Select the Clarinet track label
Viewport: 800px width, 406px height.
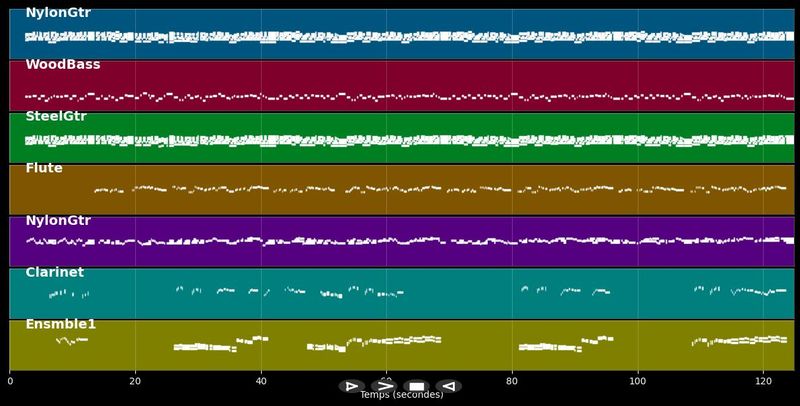tap(54, 273)
